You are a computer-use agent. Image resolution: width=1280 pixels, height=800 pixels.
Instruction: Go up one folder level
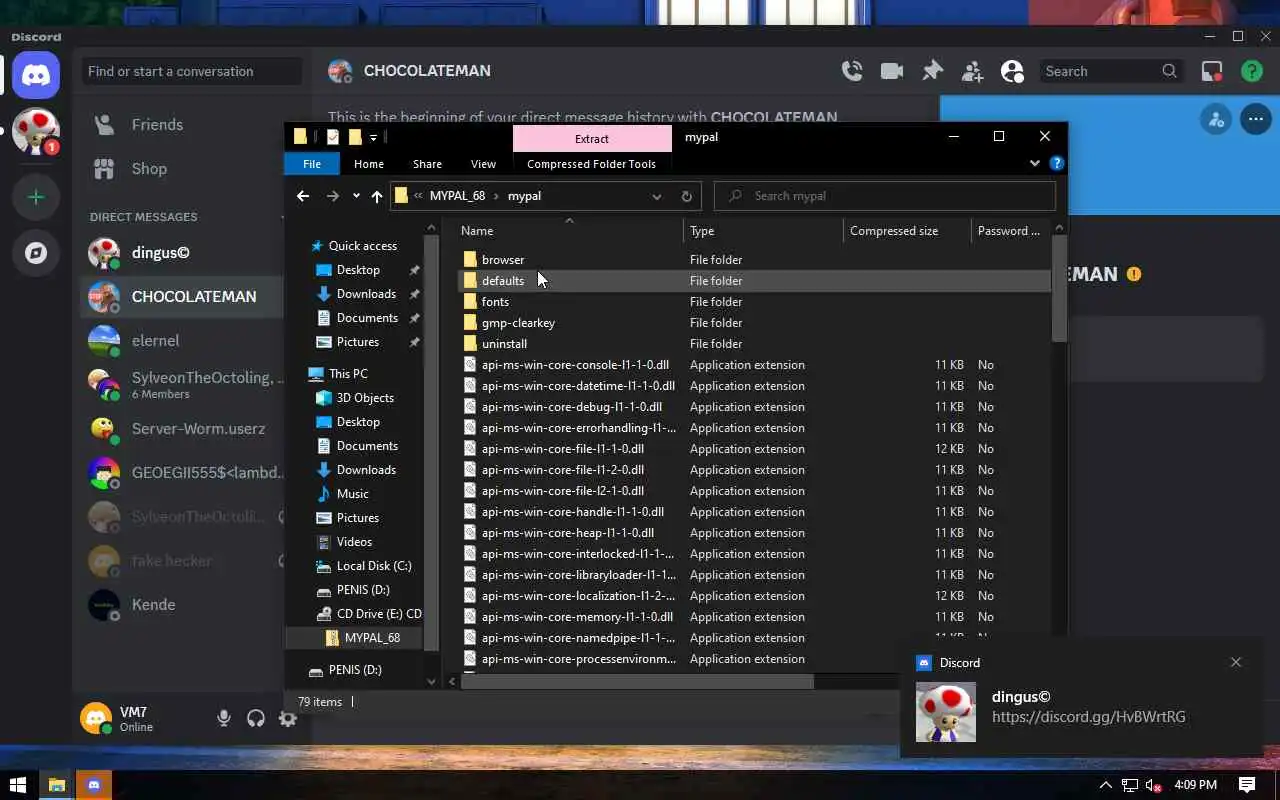(x=376, y=196)
